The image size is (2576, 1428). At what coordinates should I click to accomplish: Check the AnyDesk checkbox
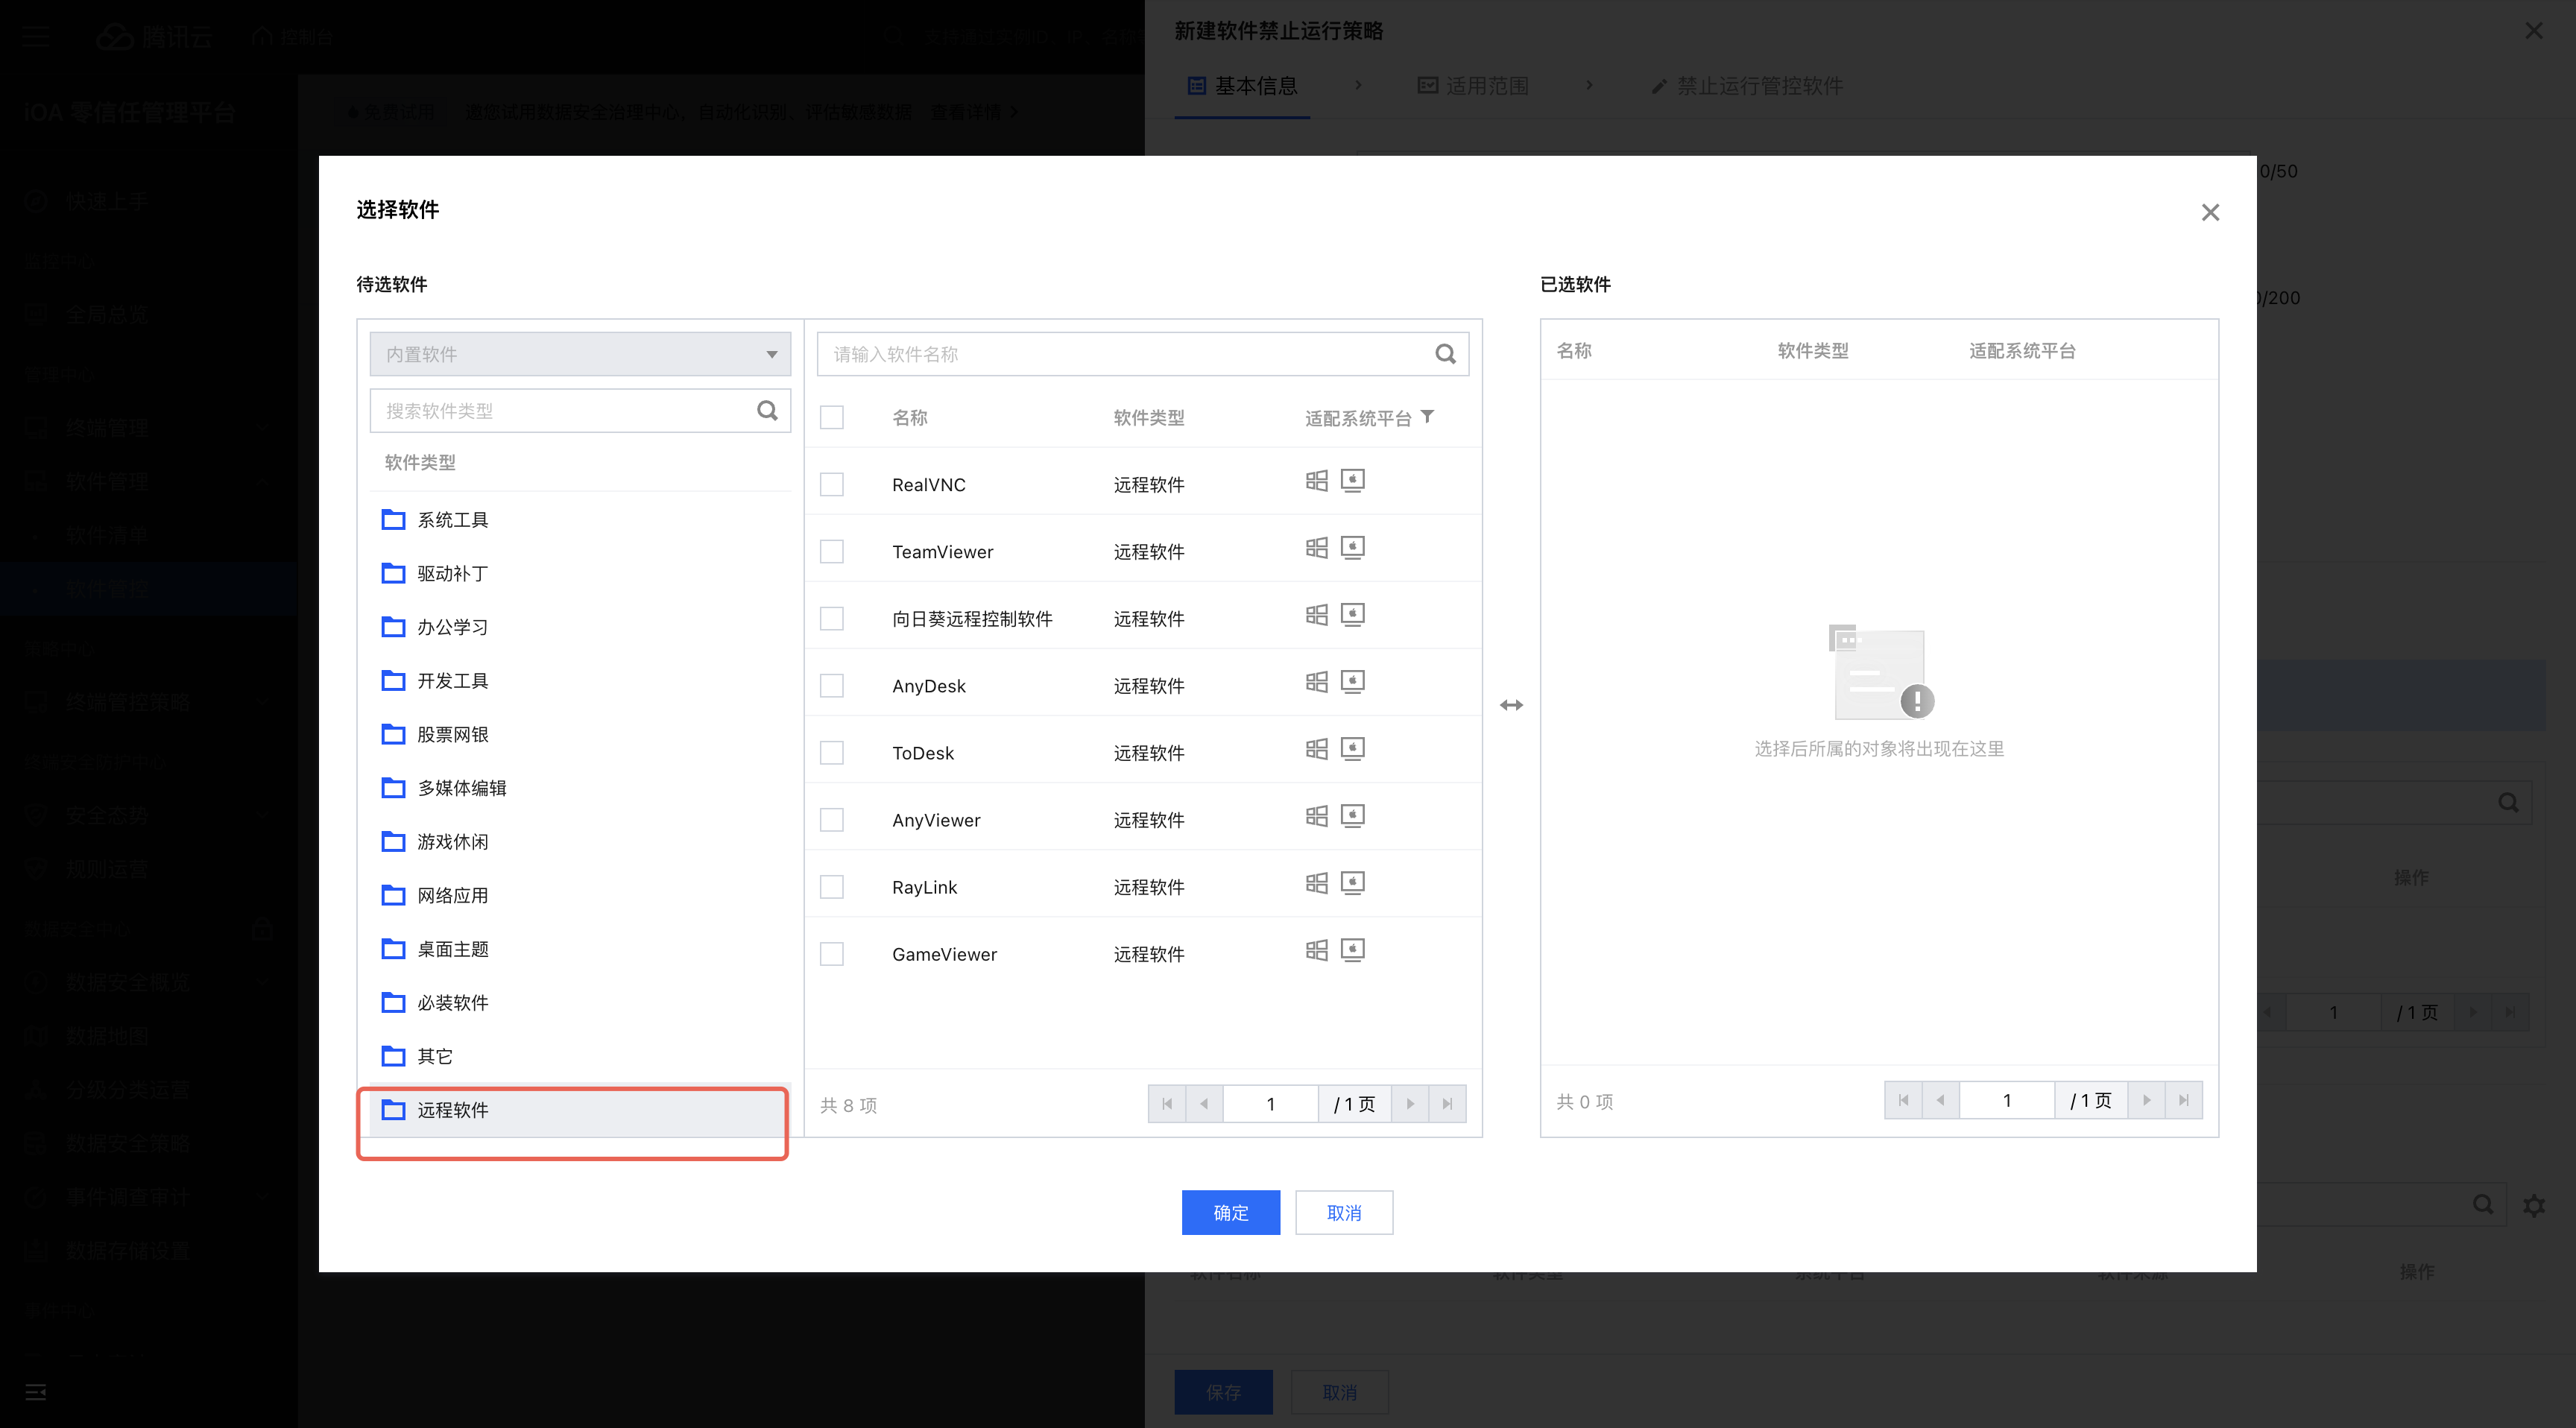(x=831, y=686)
